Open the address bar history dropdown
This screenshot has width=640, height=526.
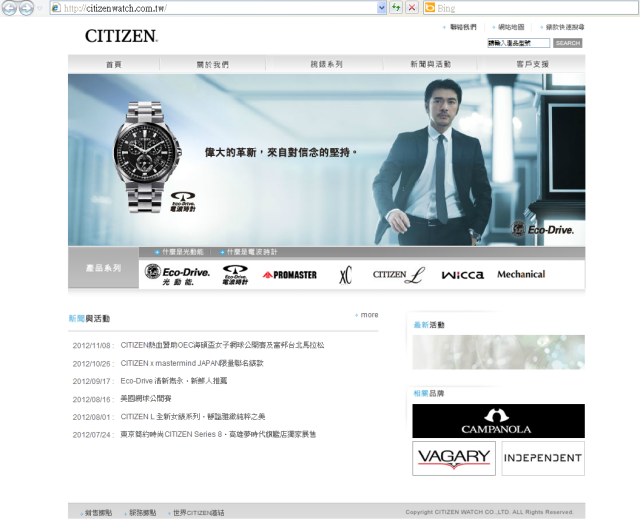coord(382,8)
